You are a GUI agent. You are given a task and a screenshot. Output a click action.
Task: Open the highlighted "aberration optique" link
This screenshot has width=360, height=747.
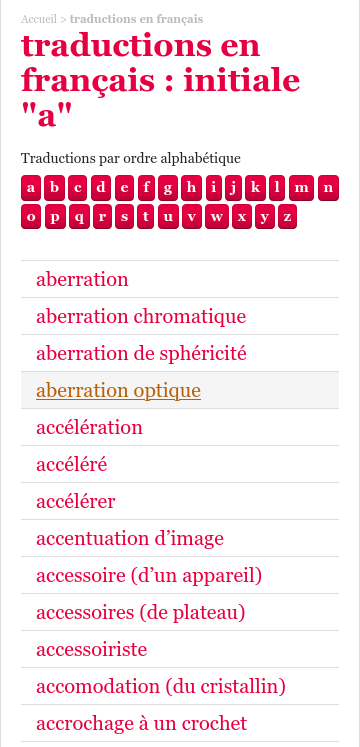[119, 391]
